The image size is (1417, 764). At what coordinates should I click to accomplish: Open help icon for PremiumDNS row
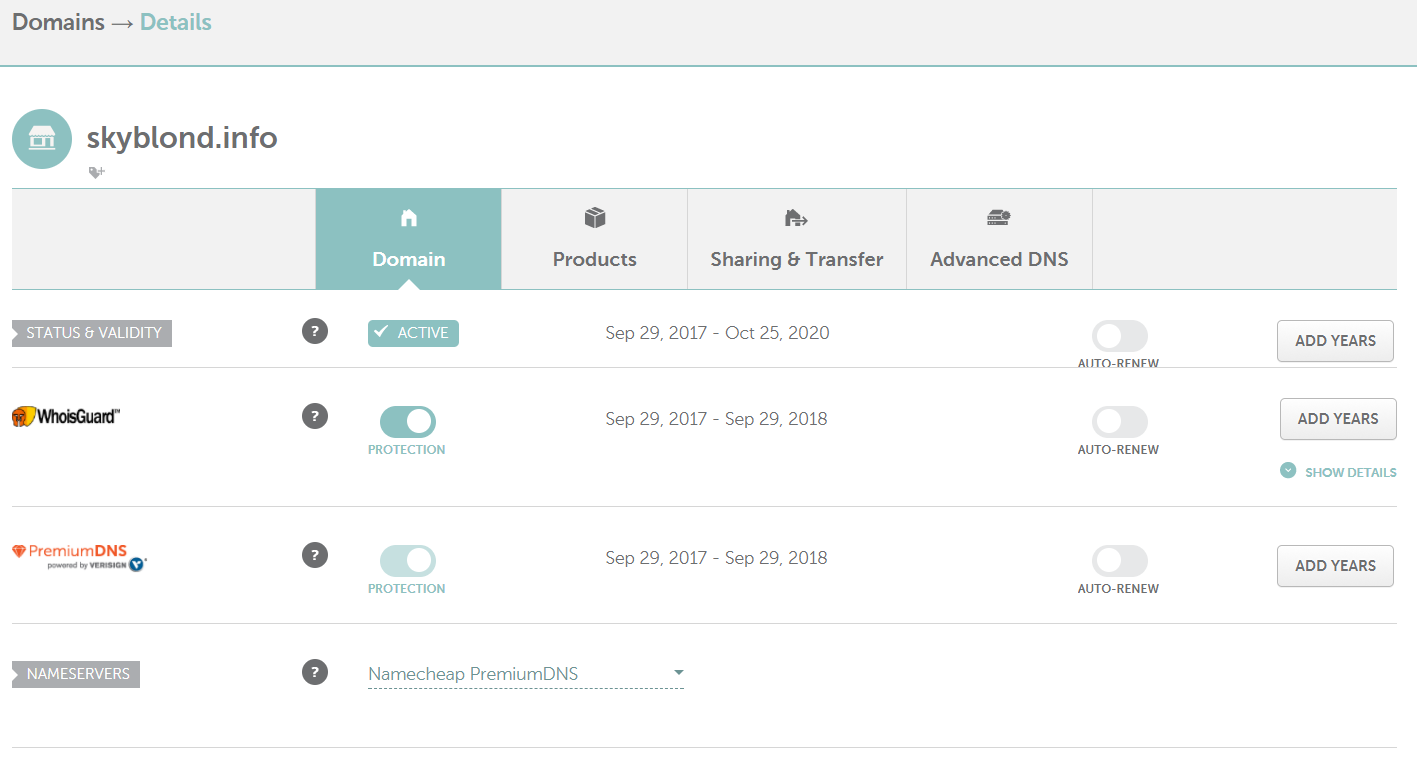tap(315, 555)
